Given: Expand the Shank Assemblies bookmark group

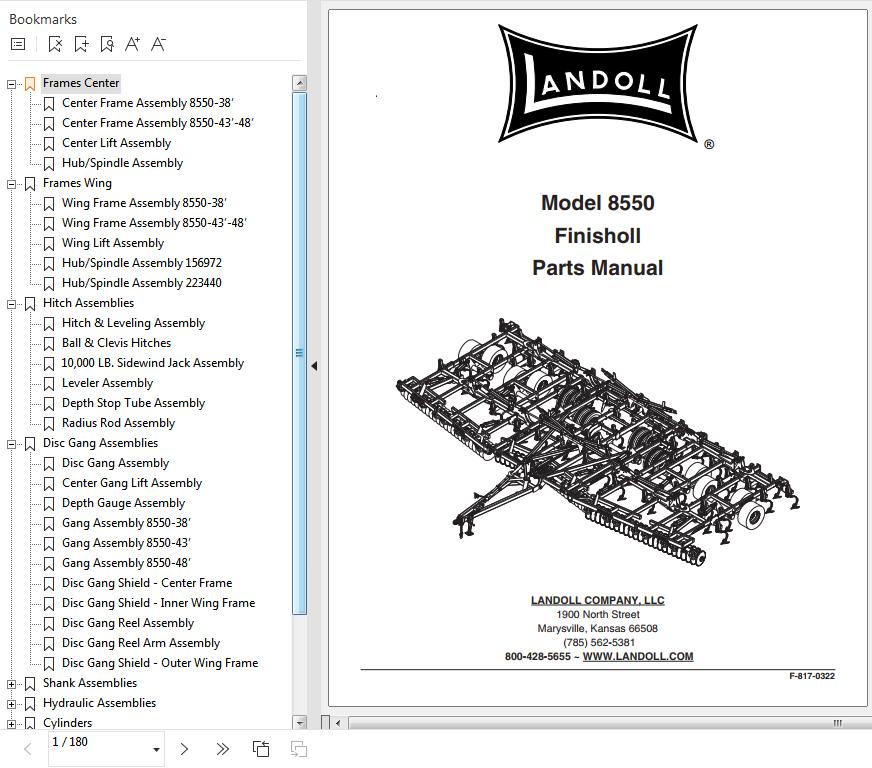Looking at the screenshot, I should click(x=11, y=684).
